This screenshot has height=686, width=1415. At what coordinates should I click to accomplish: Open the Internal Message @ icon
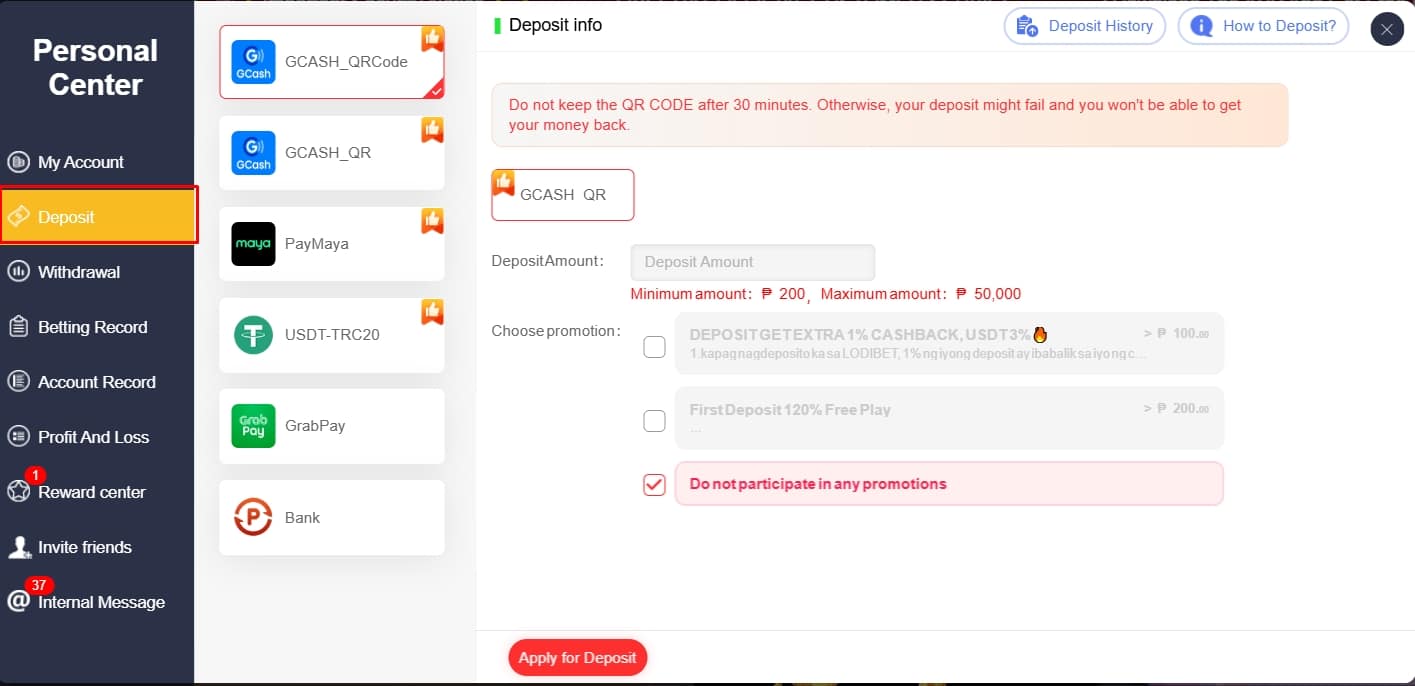[x=19, y=602]
